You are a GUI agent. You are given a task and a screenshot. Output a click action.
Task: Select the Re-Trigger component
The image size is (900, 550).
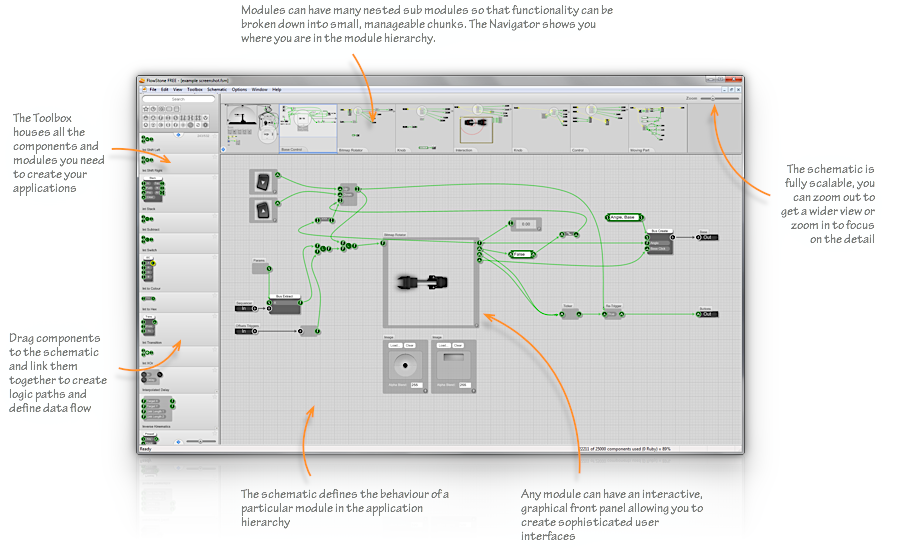pos(613,313)
